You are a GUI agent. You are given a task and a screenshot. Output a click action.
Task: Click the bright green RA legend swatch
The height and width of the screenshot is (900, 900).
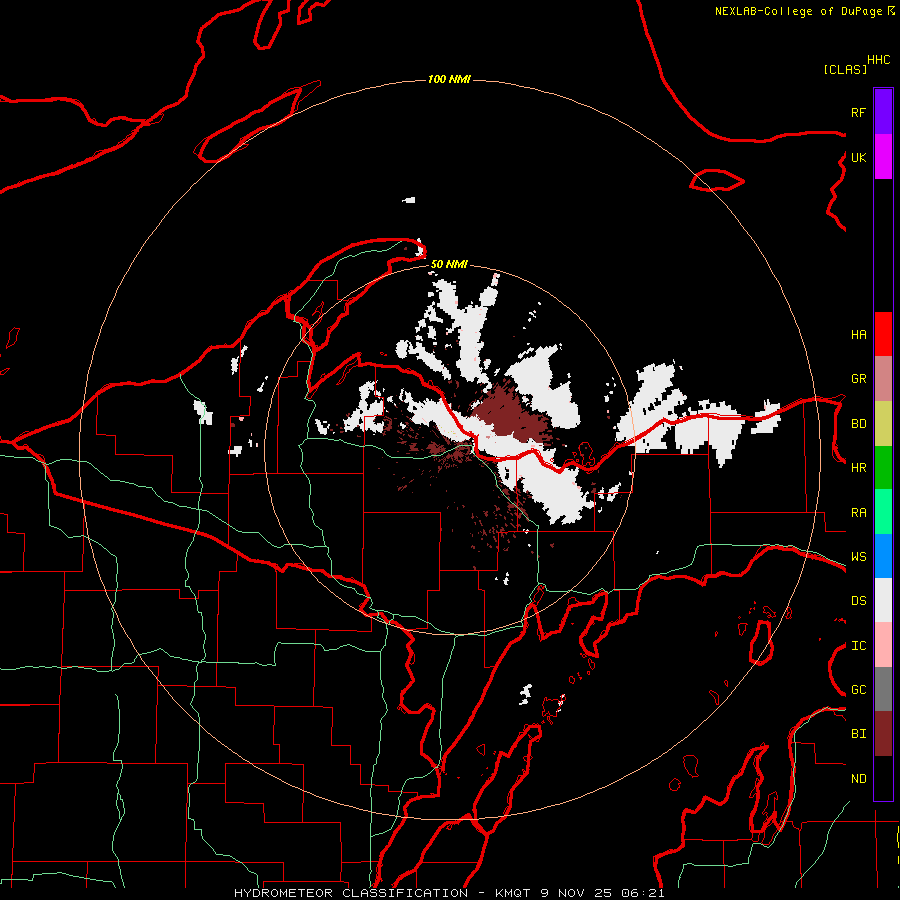[883, 512]
